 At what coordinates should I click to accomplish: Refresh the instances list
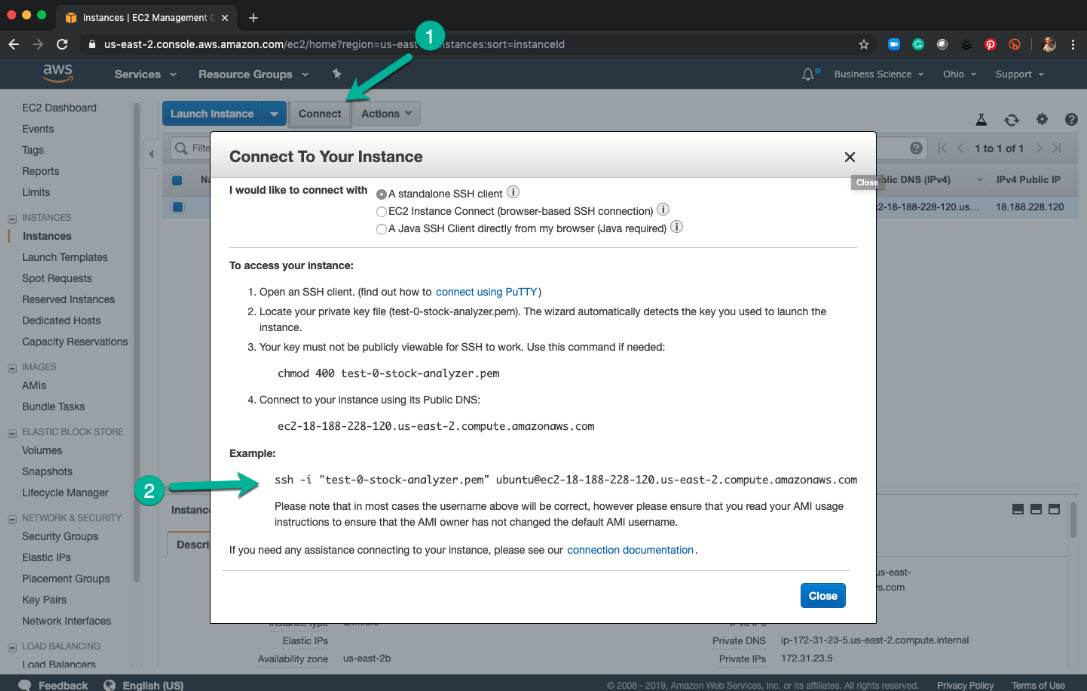(x=1011, y=119)
